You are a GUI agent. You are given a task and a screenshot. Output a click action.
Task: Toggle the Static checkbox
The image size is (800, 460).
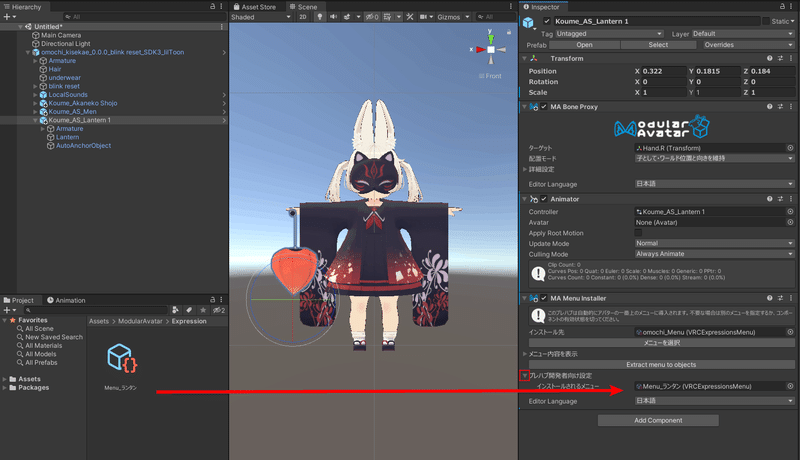click(x=766, y=21)
